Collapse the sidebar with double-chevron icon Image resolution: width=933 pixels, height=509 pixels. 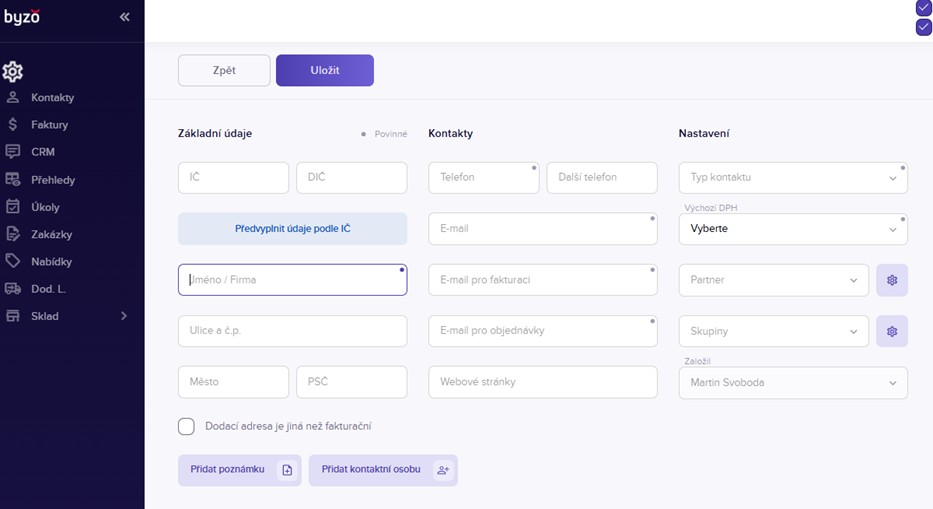(x=124, y=17)
